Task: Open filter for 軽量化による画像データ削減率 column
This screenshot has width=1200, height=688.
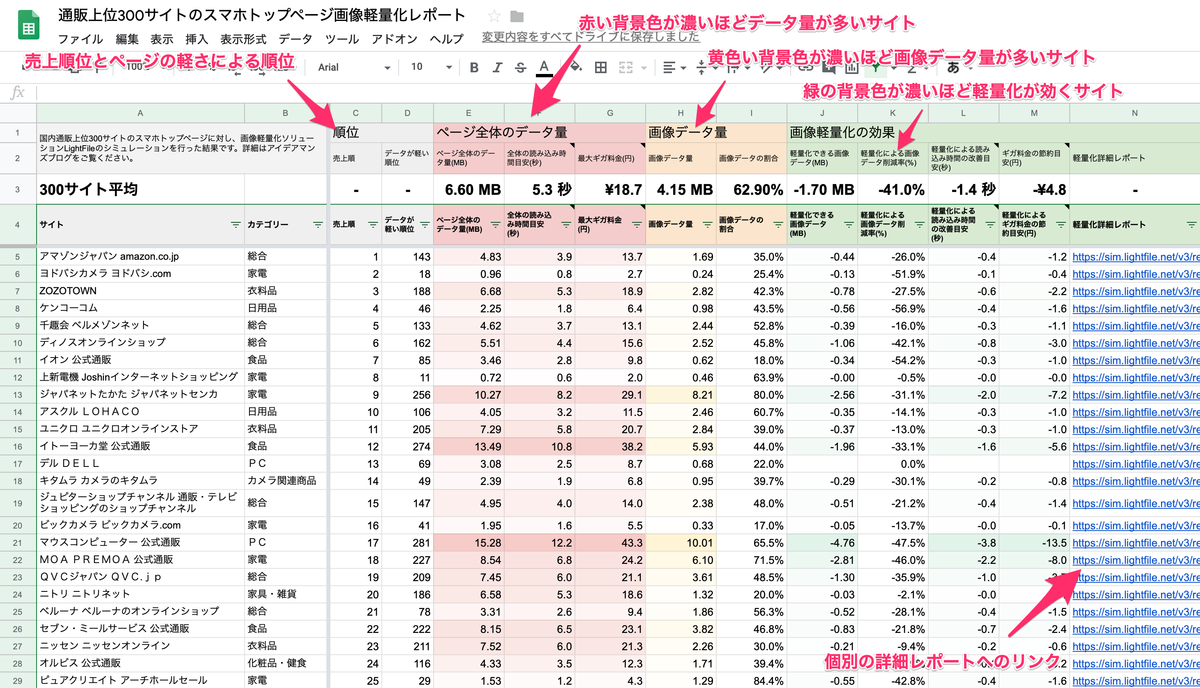Action: (x=918, y=225)
